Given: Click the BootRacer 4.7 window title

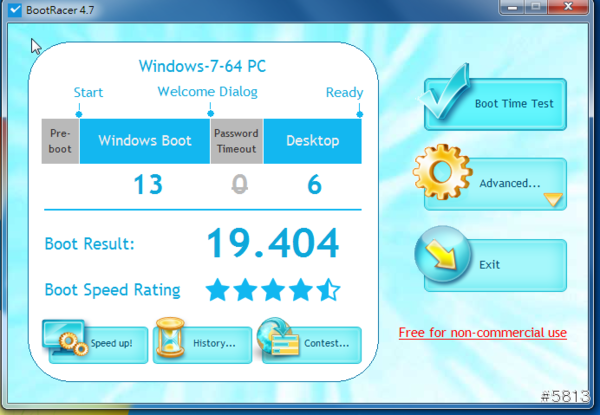Looking at the screenshot, I should coord(60,10).
